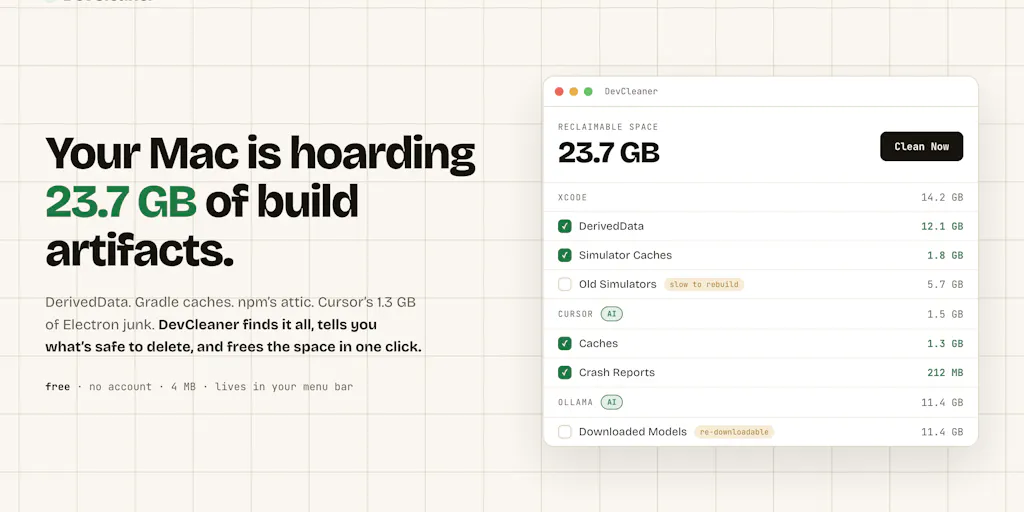Click the 1.3 GB Caches size
Viewport: 1024px width, 512px height.
click(x=945, y=344)
